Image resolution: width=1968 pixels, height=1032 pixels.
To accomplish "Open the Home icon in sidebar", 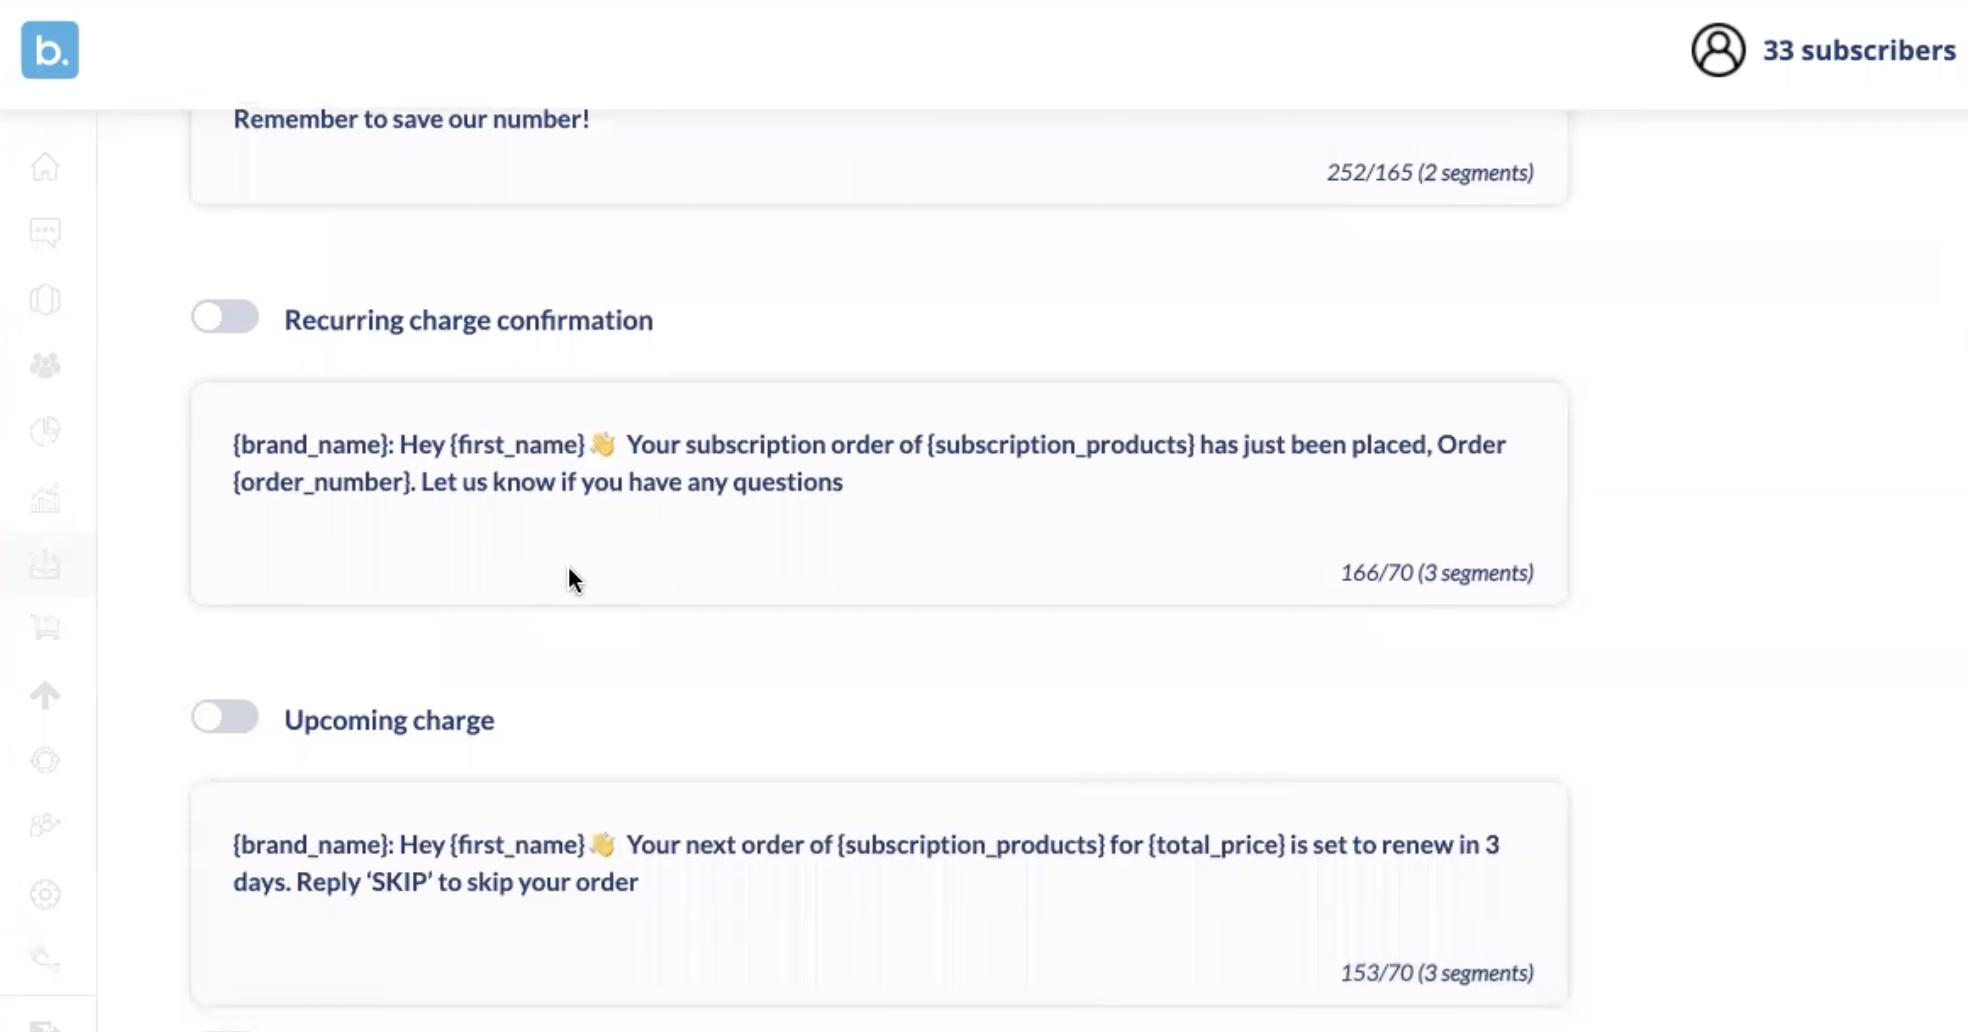I will coord(45,166).
